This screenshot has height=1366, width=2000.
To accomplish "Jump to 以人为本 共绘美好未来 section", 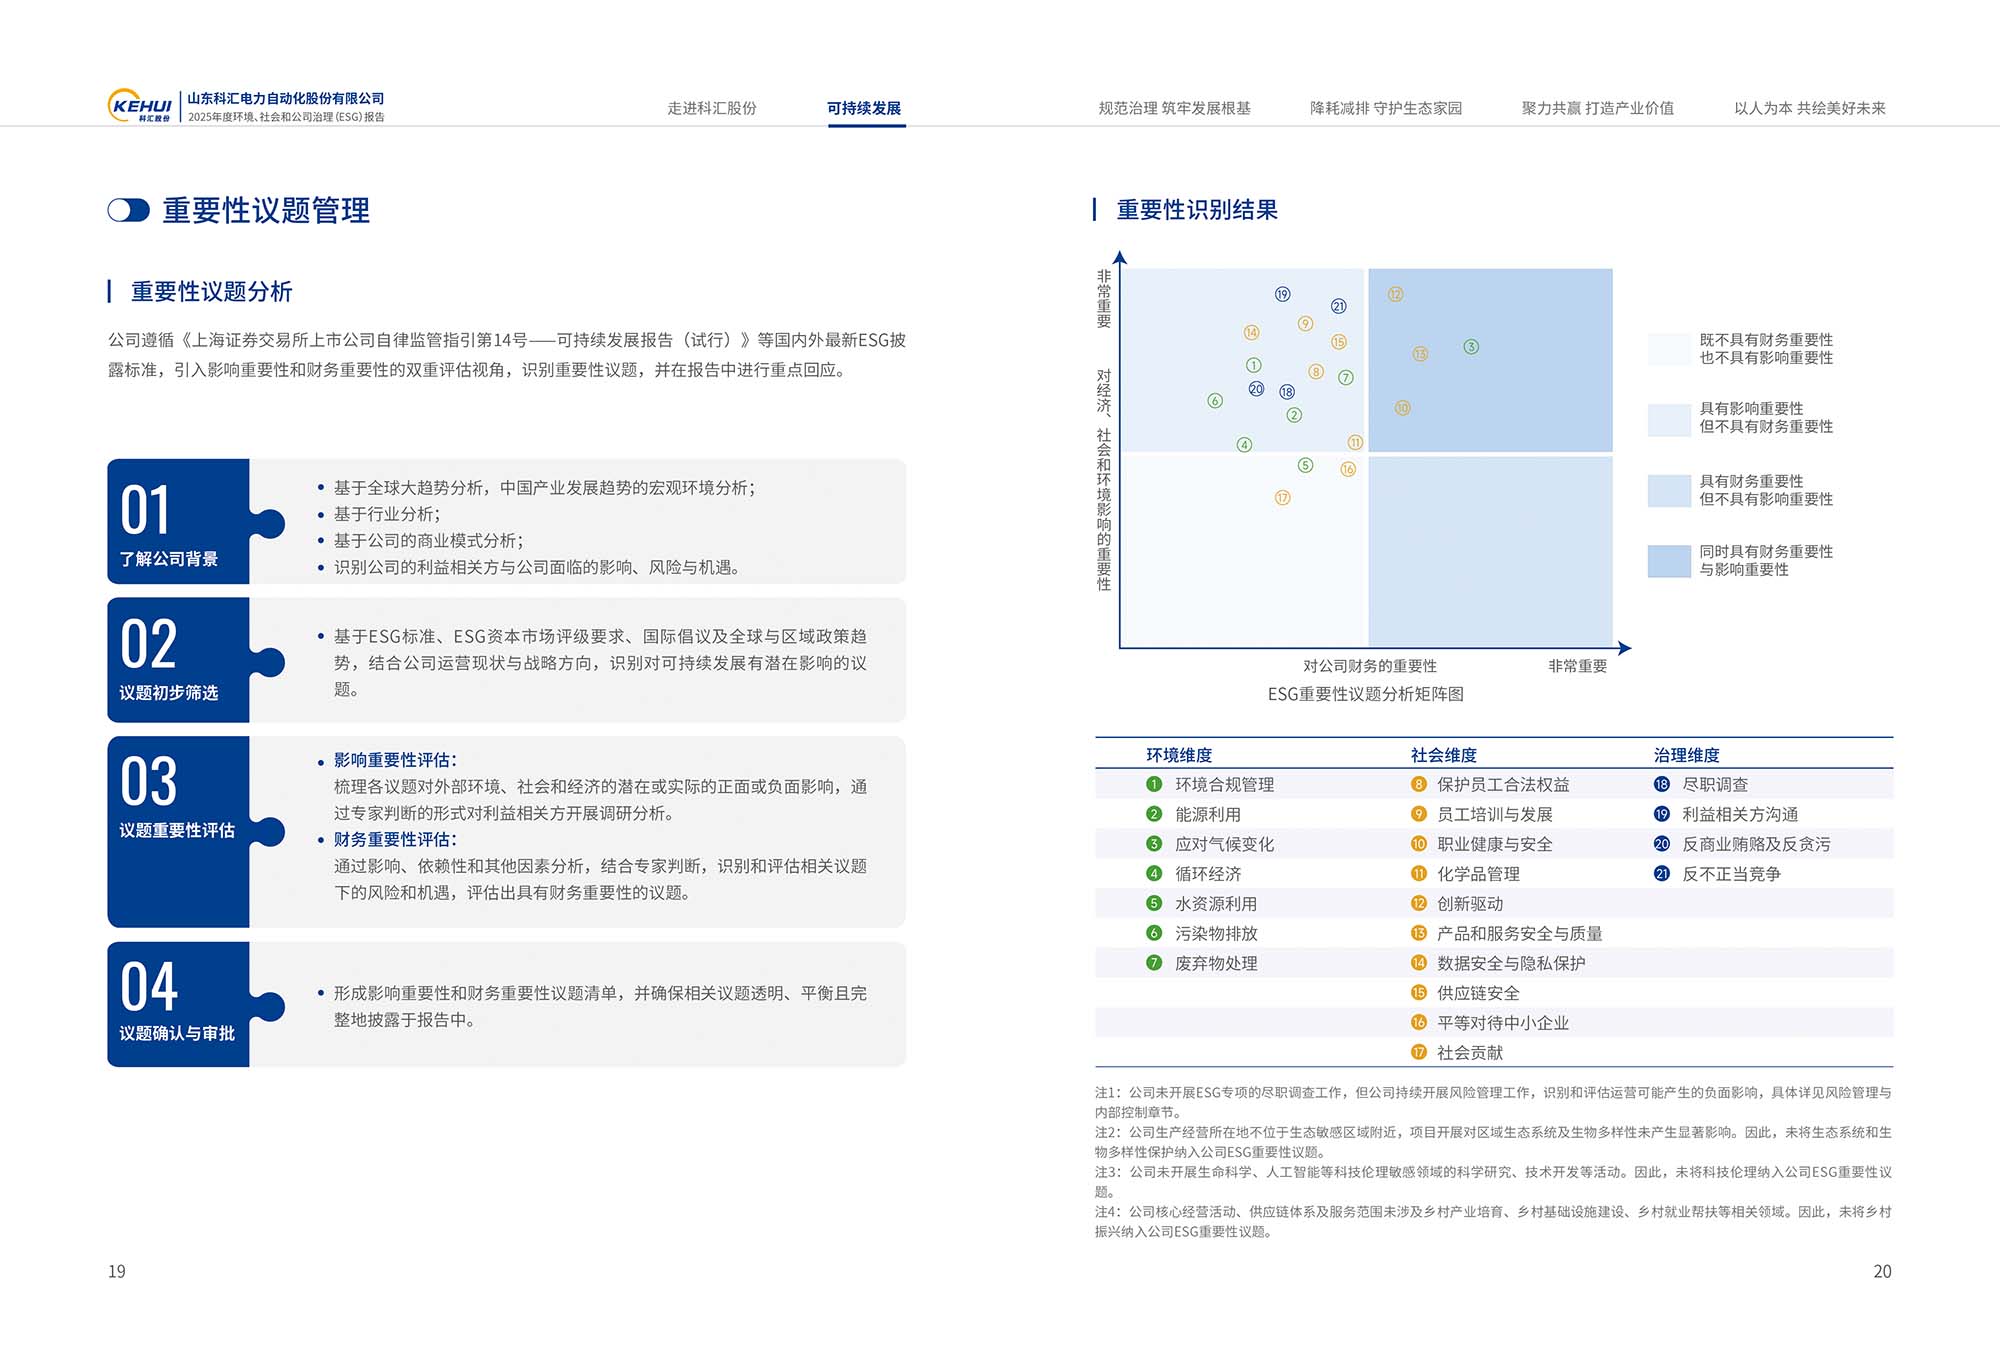I will coord(1809,108).
